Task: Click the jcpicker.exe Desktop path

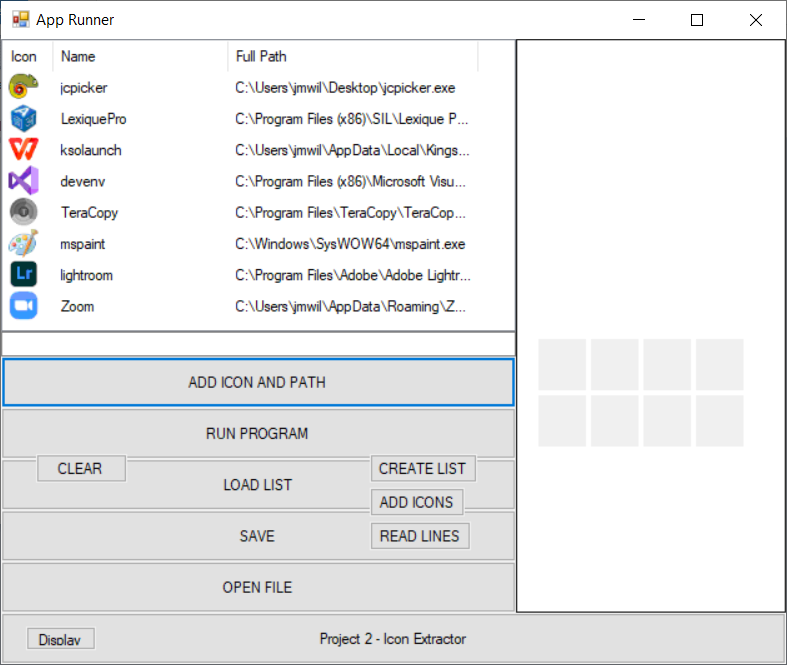Action: (x=345, y=88)
